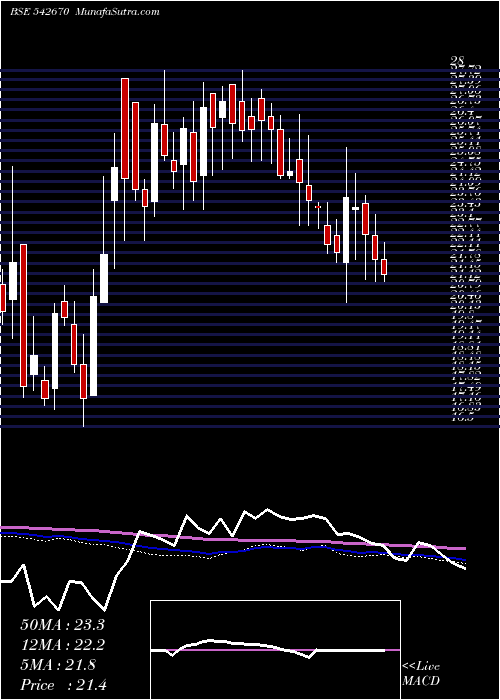The width and height of the screenshot is (500, 700).
Task: Click the "<<Live MACD" label
Action: (x=421, y=674)
